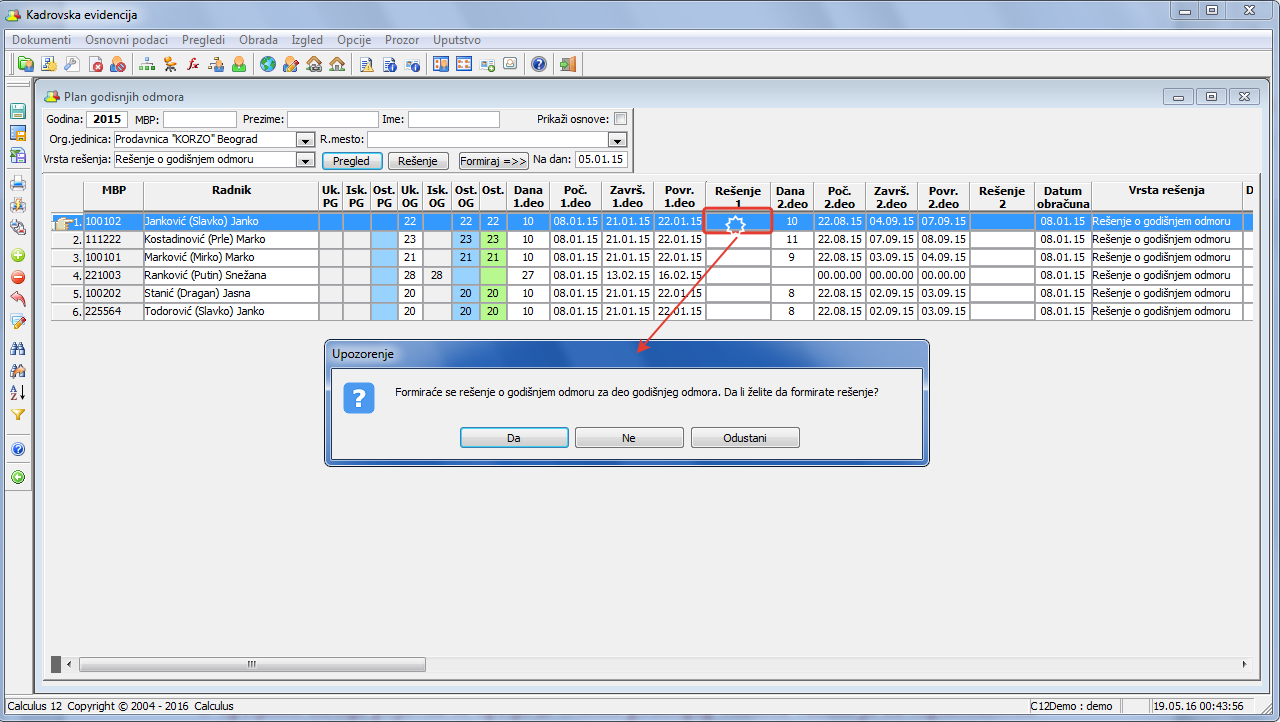Click the blue help question mark toolbar icon
1280x722 pixels.
tap(539, 64)
